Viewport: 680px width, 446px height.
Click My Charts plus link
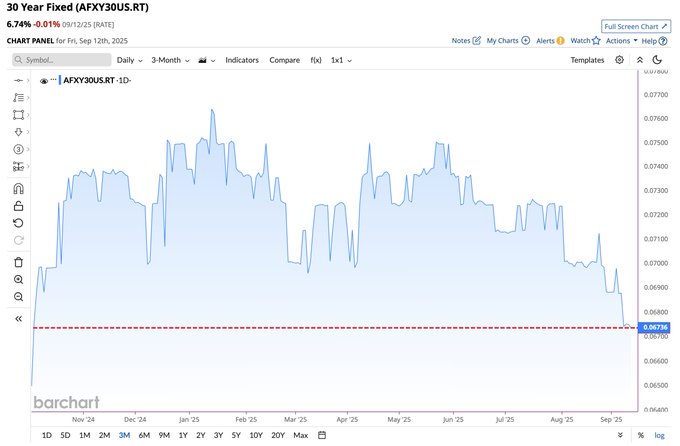[508, 40]
